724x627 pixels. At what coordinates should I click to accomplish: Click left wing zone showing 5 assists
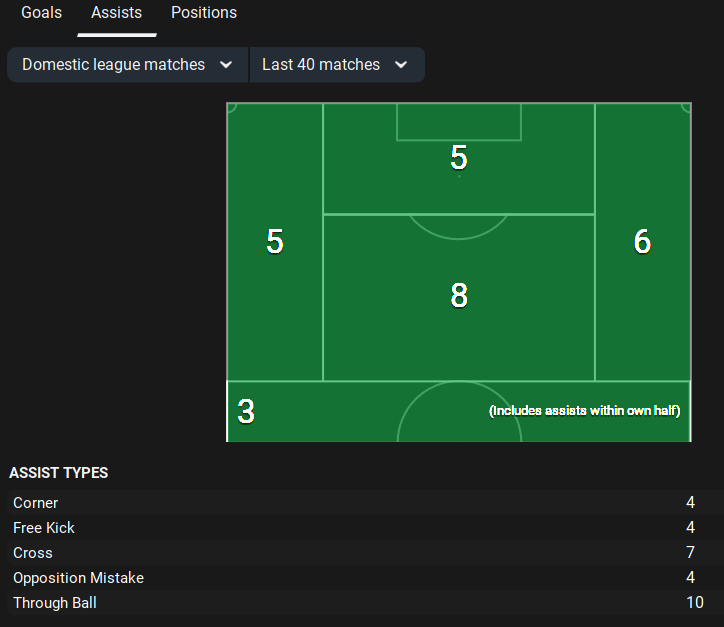(x=275, y=242)
